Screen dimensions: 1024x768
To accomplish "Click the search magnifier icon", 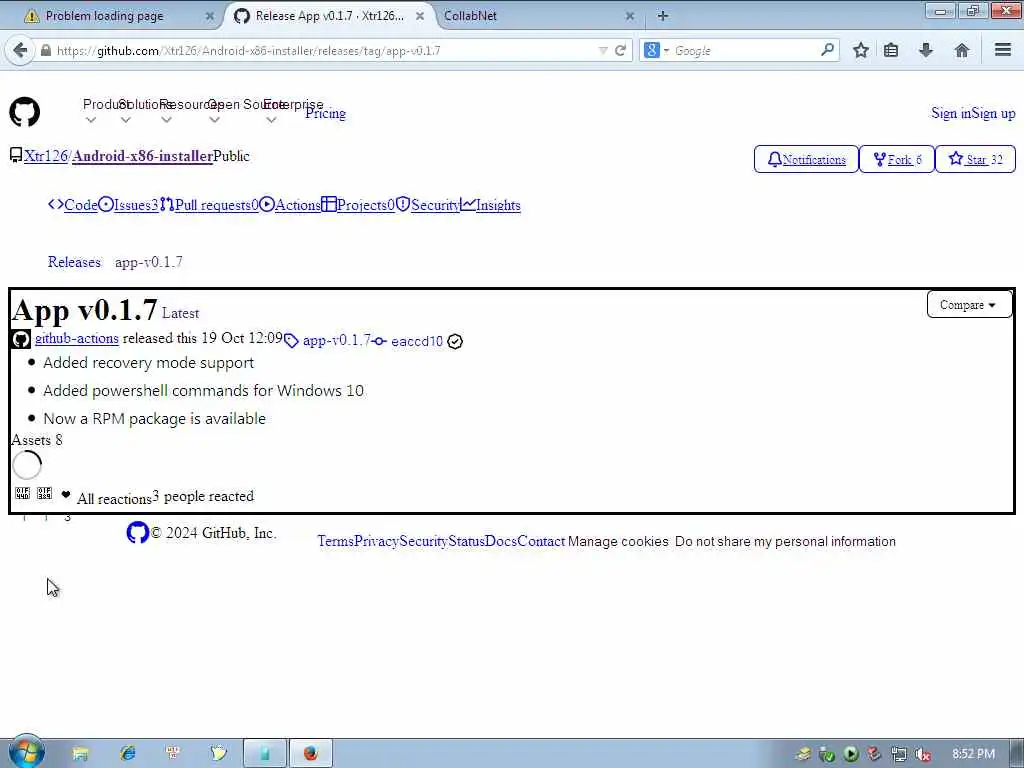I will [827, 50].
